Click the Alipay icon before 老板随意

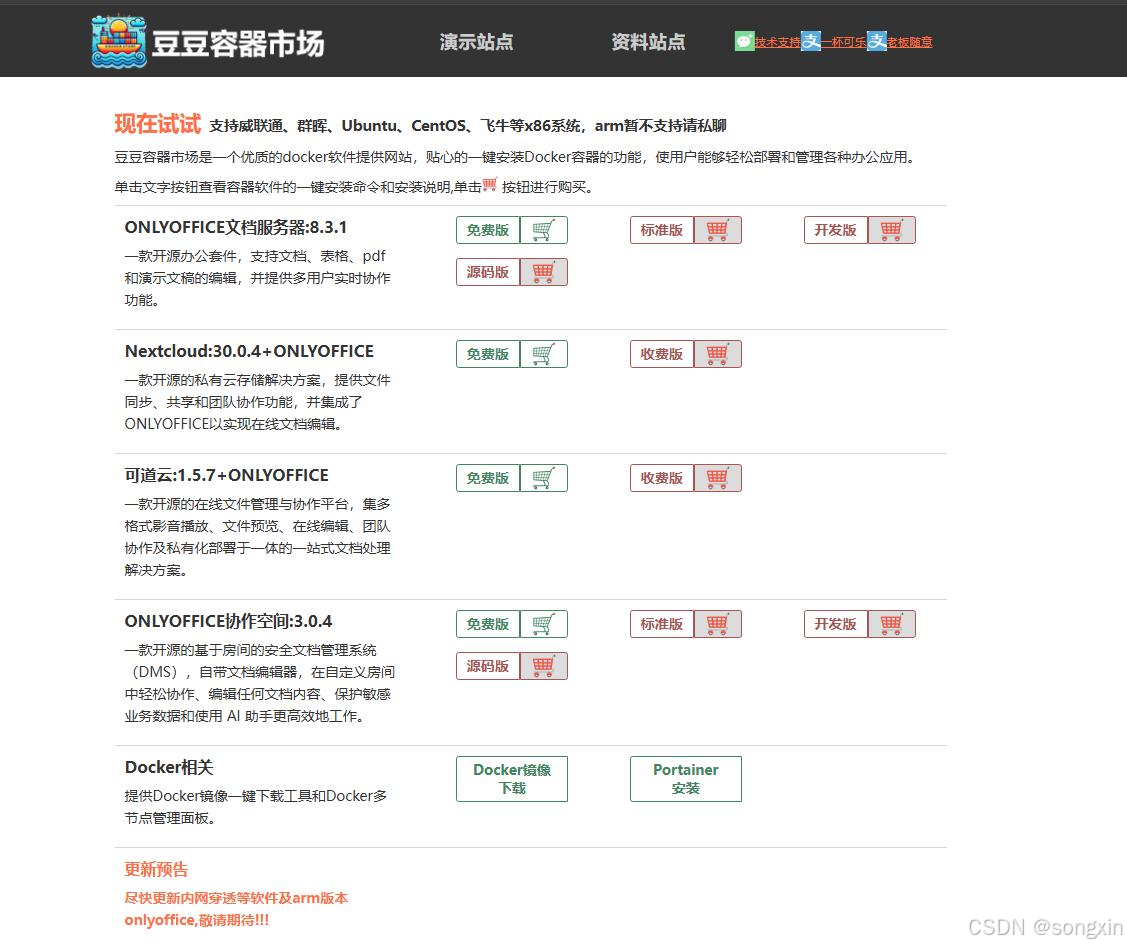coord(877,42)
